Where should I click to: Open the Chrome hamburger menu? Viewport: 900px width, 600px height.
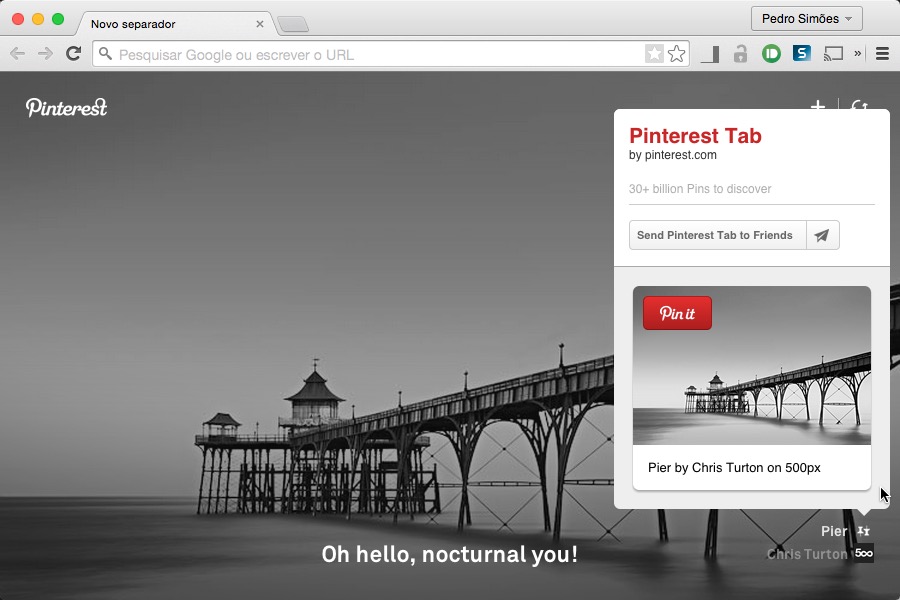(x=882, y=54)
